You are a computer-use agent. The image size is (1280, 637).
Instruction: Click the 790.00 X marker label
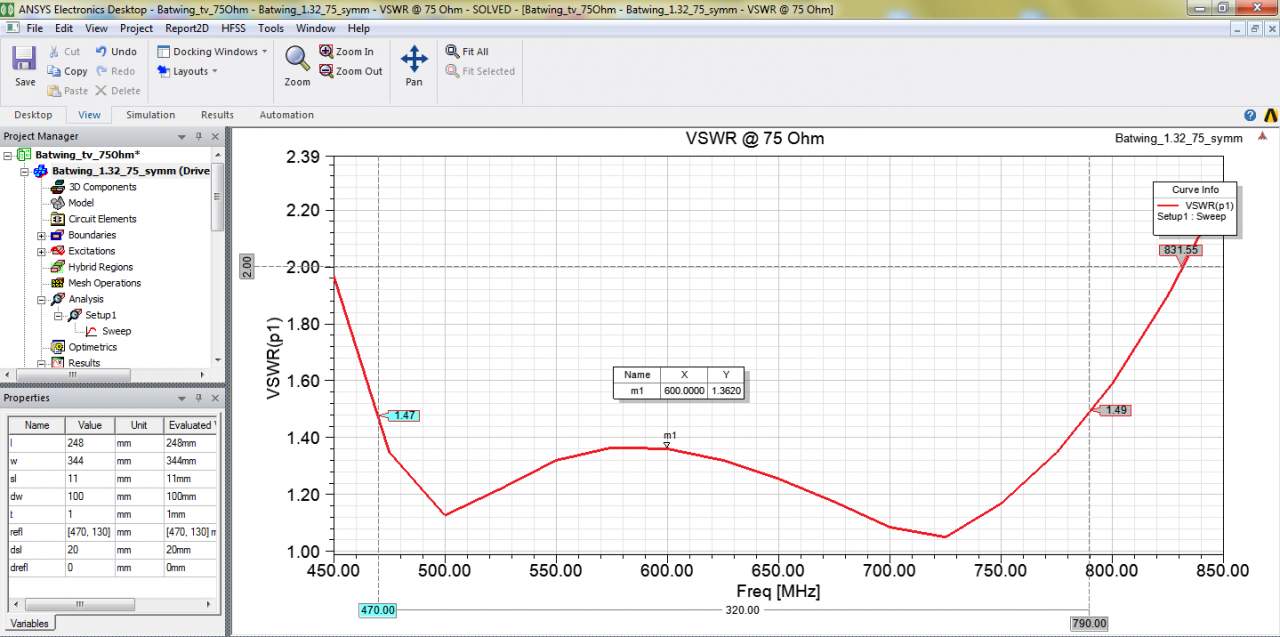[x=1089, y=623]
